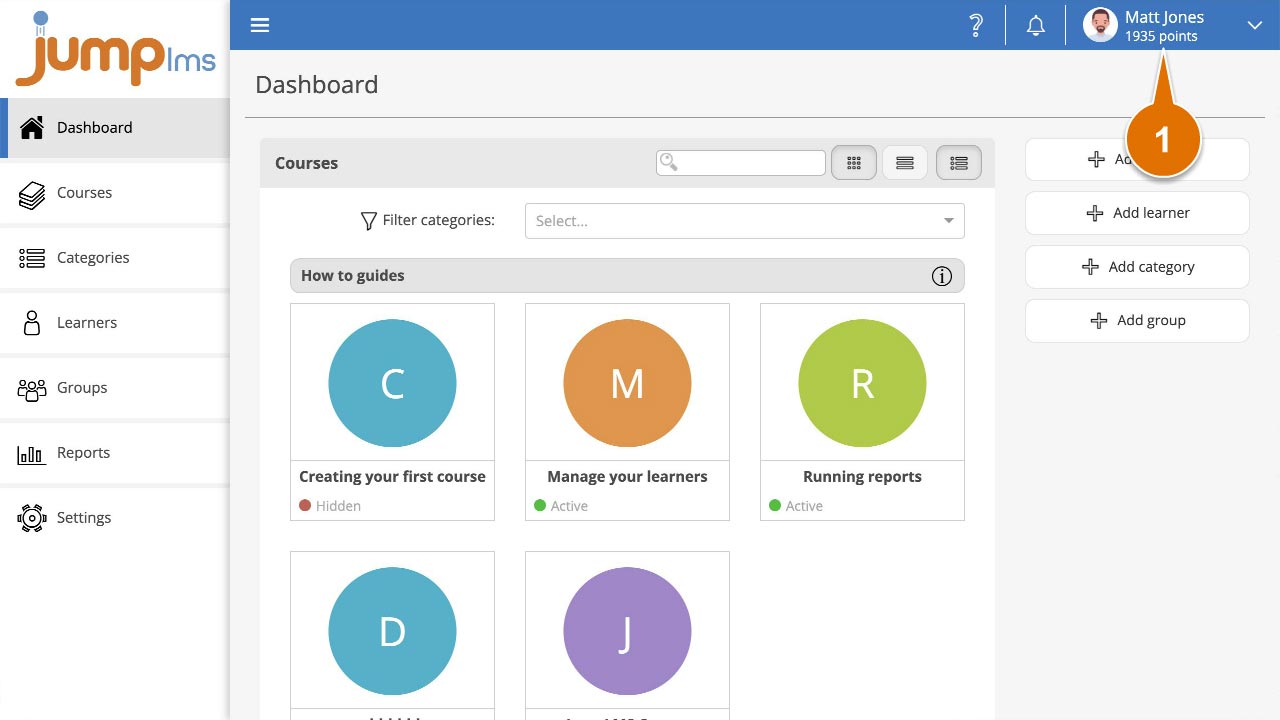The image size is (1280, 720).
Task: Switch to list view of courses
Action: click(905, 163)
